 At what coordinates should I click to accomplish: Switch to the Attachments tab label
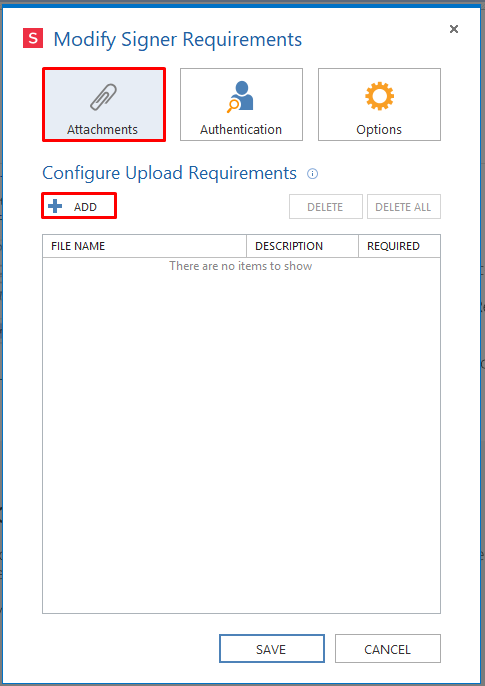[x=102, y=130]
